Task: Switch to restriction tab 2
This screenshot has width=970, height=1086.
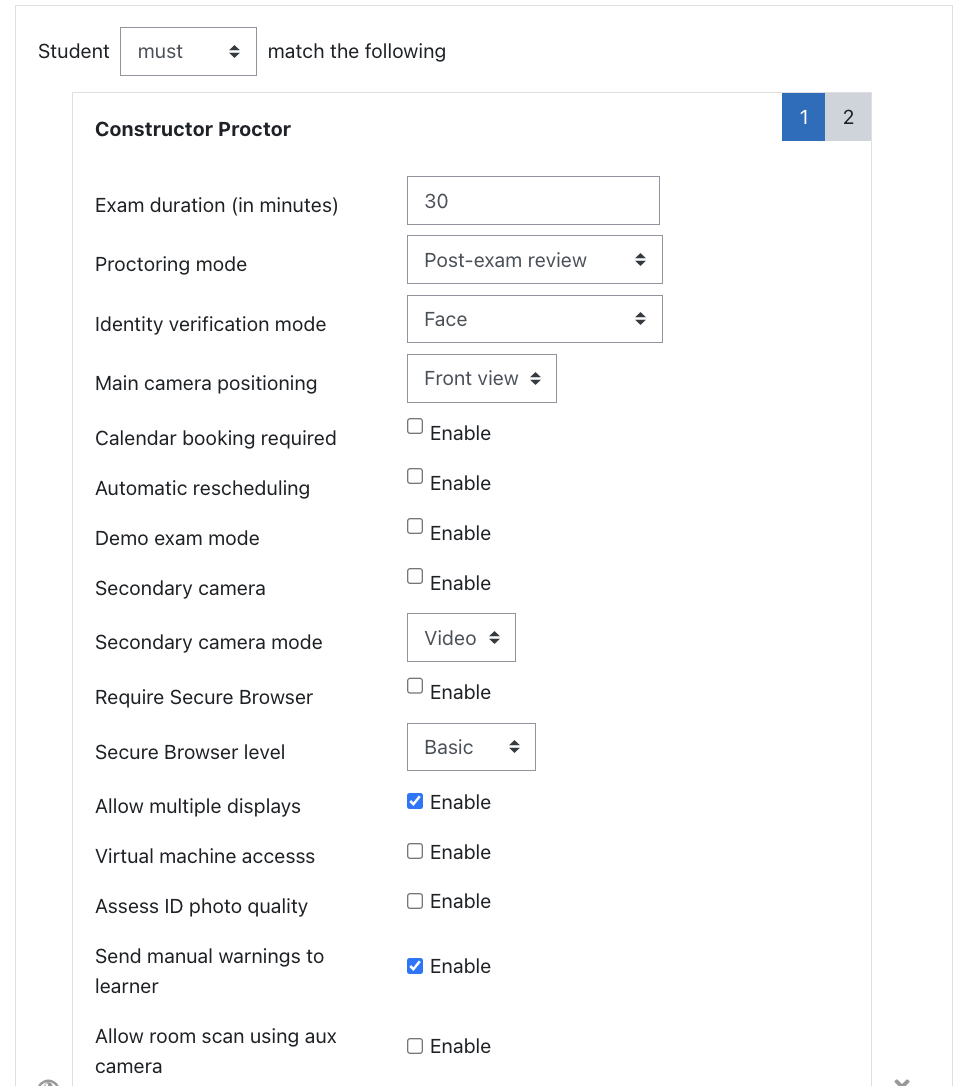Action: 848,117
